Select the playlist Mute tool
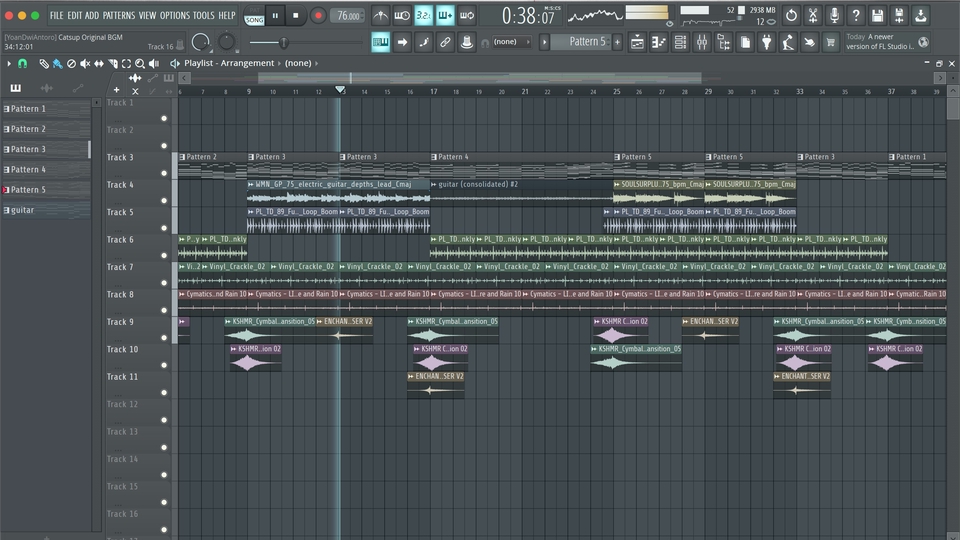Screen dimensions: 960x540 coord(85,63)
